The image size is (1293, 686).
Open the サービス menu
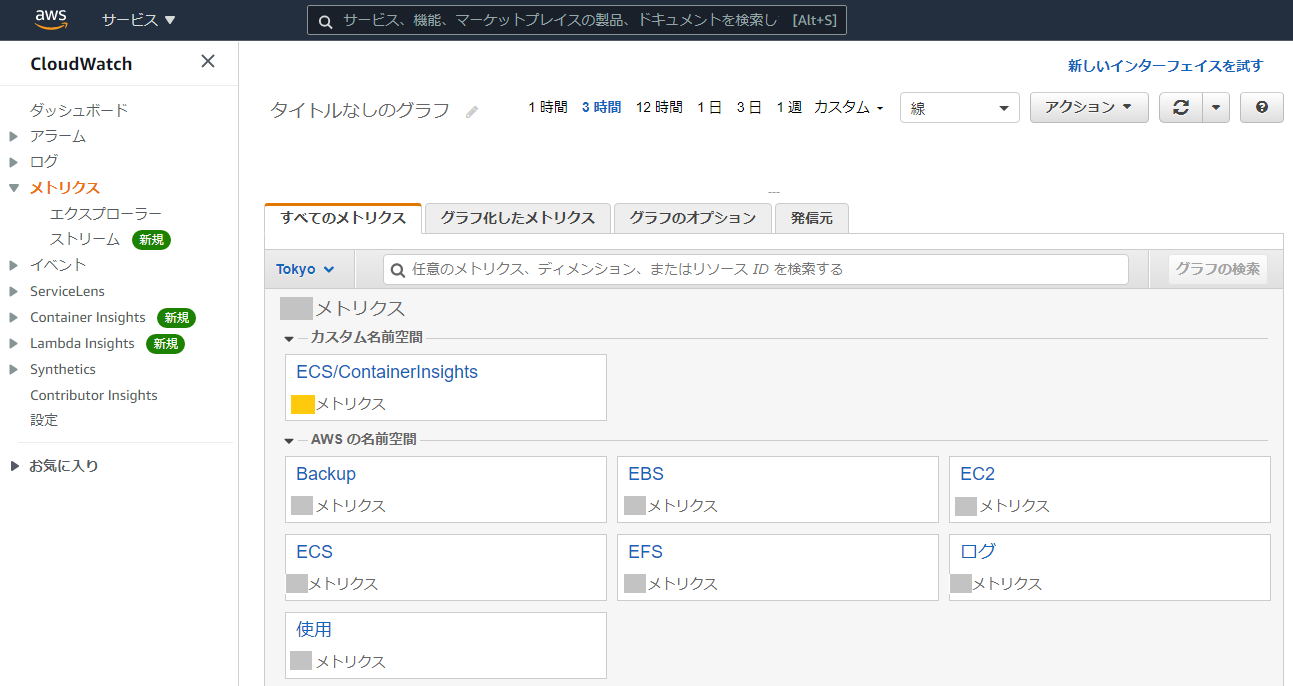(138, 20)
